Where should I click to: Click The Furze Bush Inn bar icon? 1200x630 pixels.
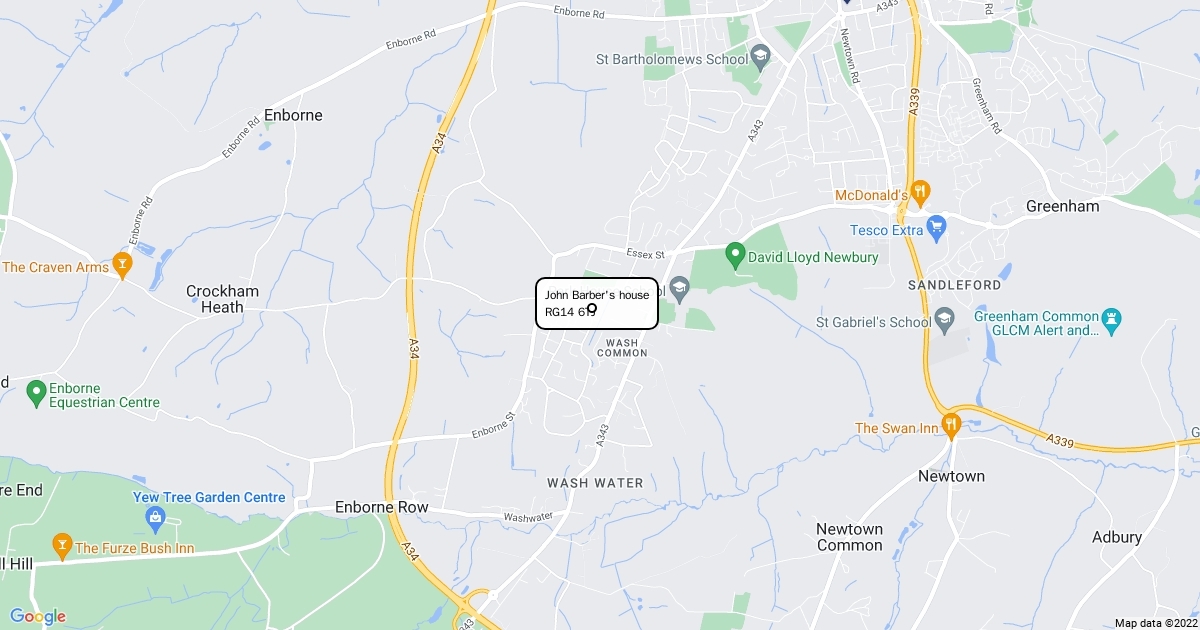tap(62, 547)
